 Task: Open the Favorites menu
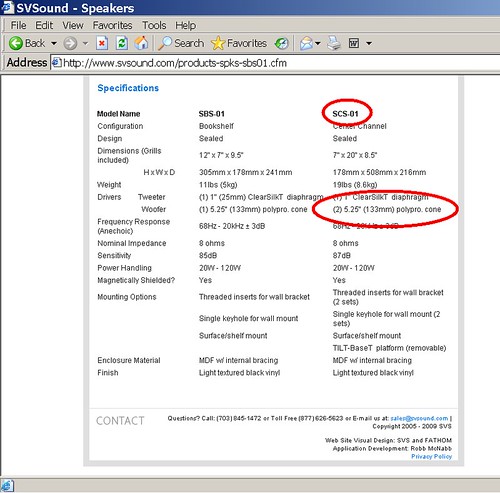[113, 25]
